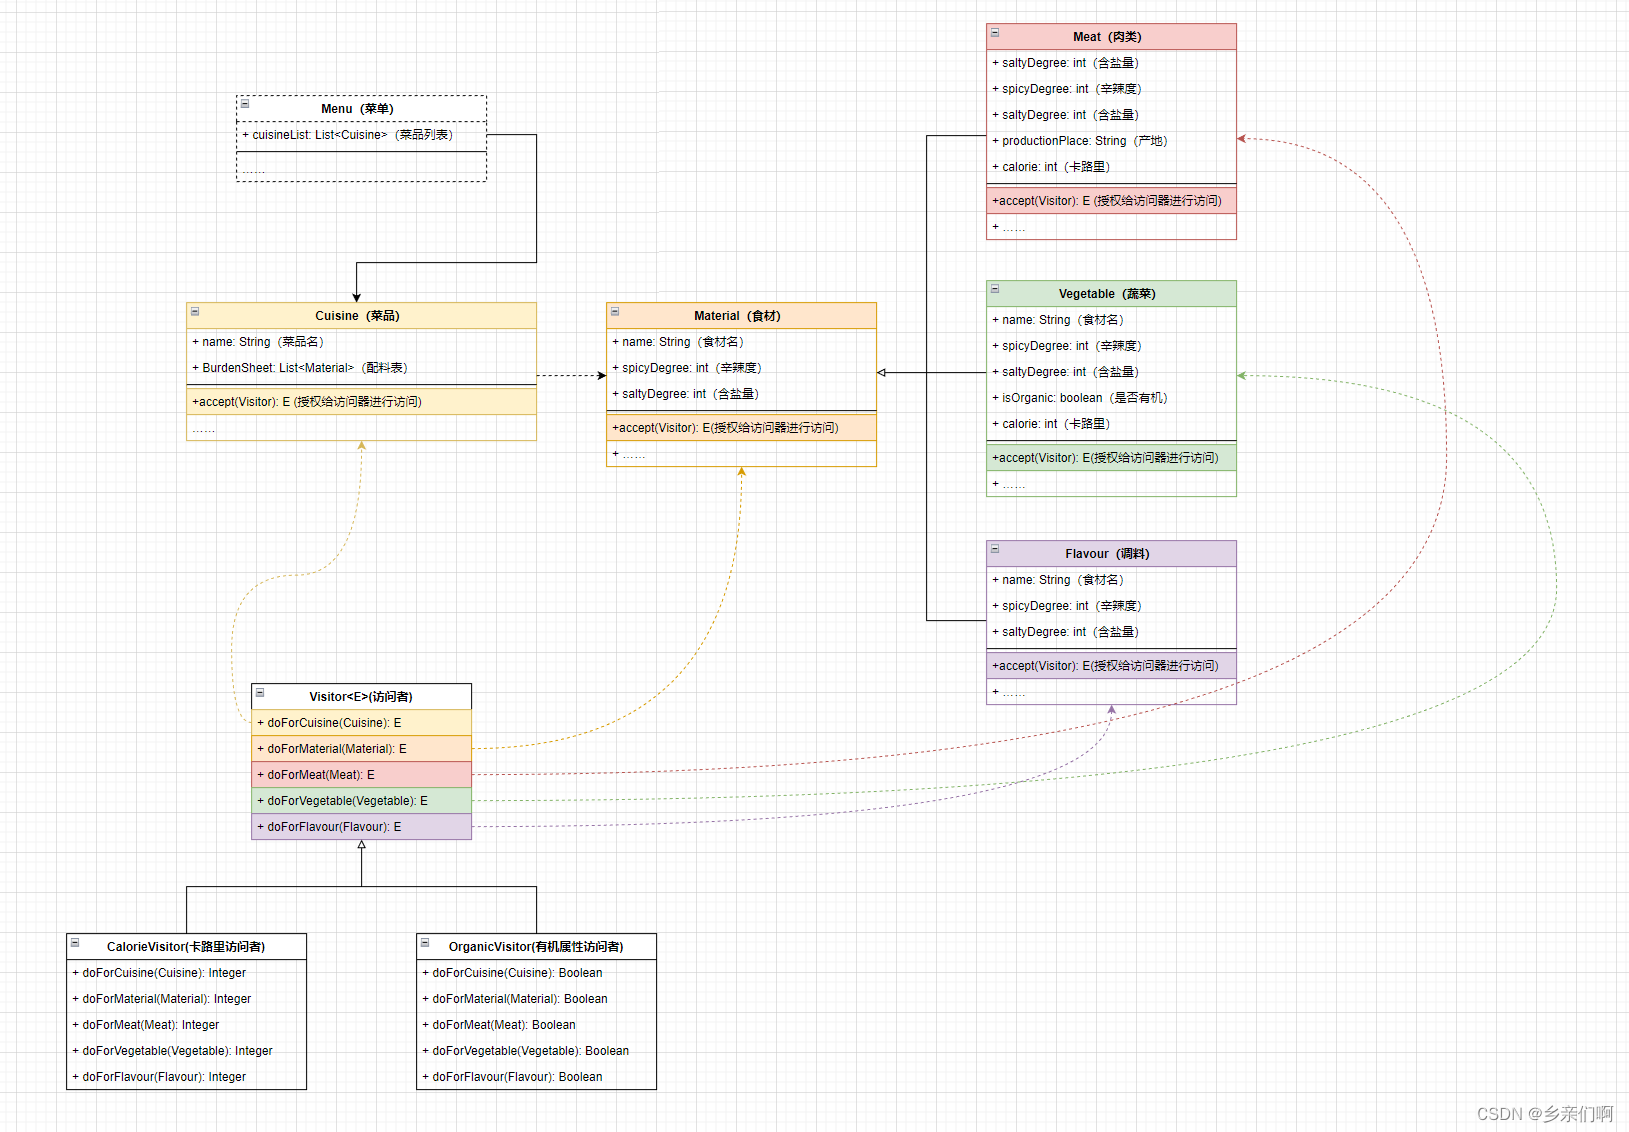Select cuisineList: List<Cuisine> attribute in Menu
Image resolution: width=1629 pixels, height=1132 pixels.
click(362, 135)
